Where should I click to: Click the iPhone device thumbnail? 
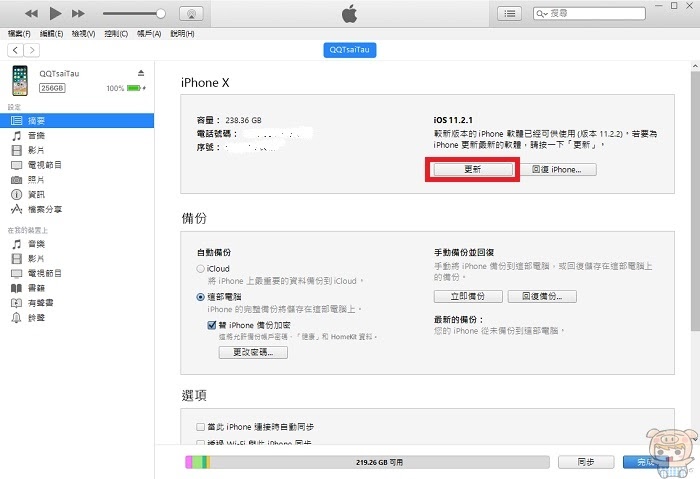click(20, 80)
